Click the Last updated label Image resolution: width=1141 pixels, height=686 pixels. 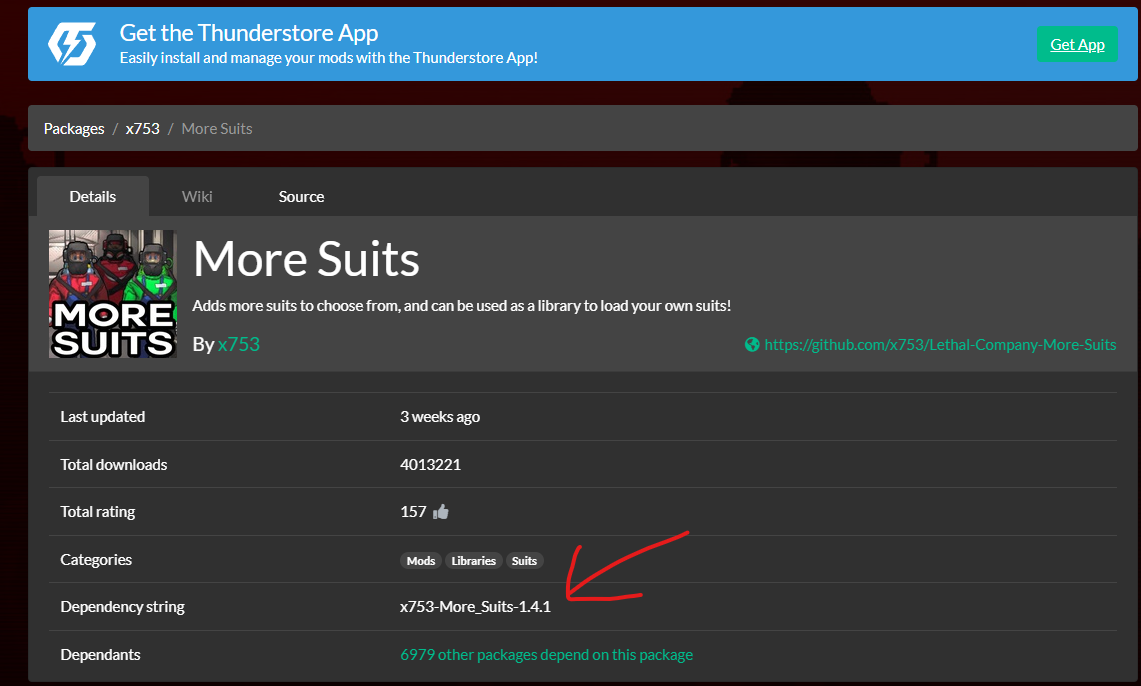click(103, 417)
